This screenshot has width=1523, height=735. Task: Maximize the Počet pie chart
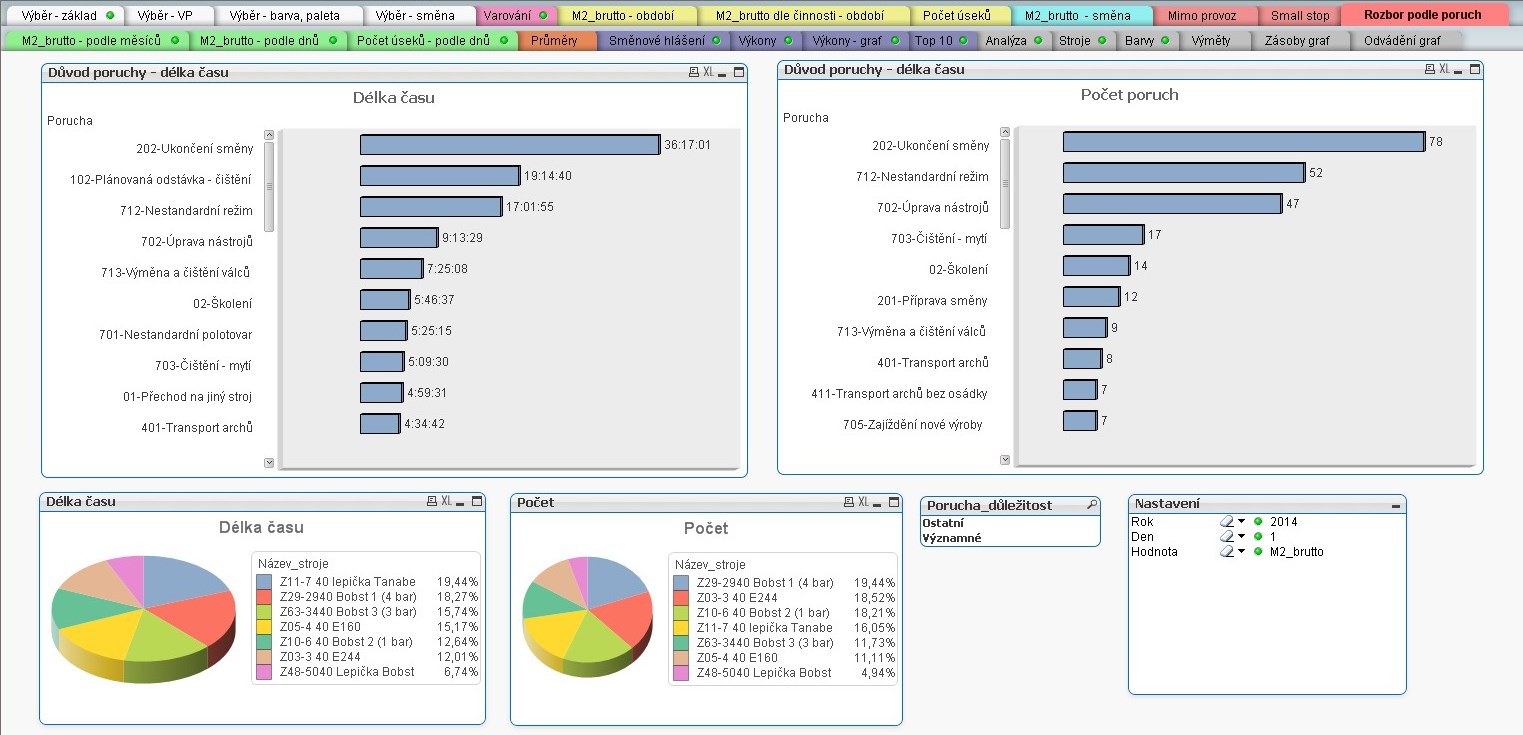click(x=894, y=501)
